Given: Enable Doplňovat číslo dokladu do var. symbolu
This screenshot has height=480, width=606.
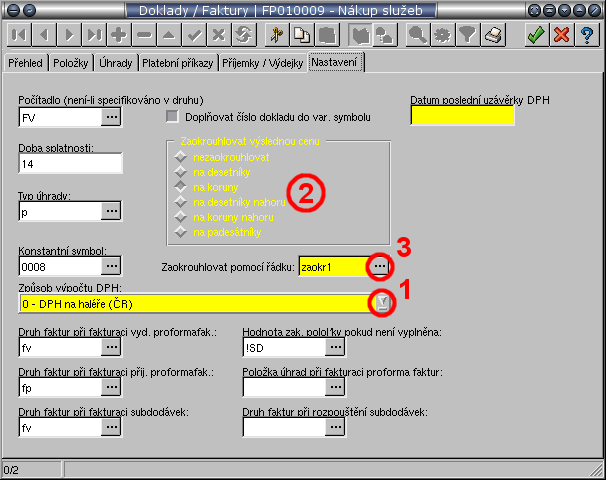Looking at the screenshot, I should coord(171,116).
